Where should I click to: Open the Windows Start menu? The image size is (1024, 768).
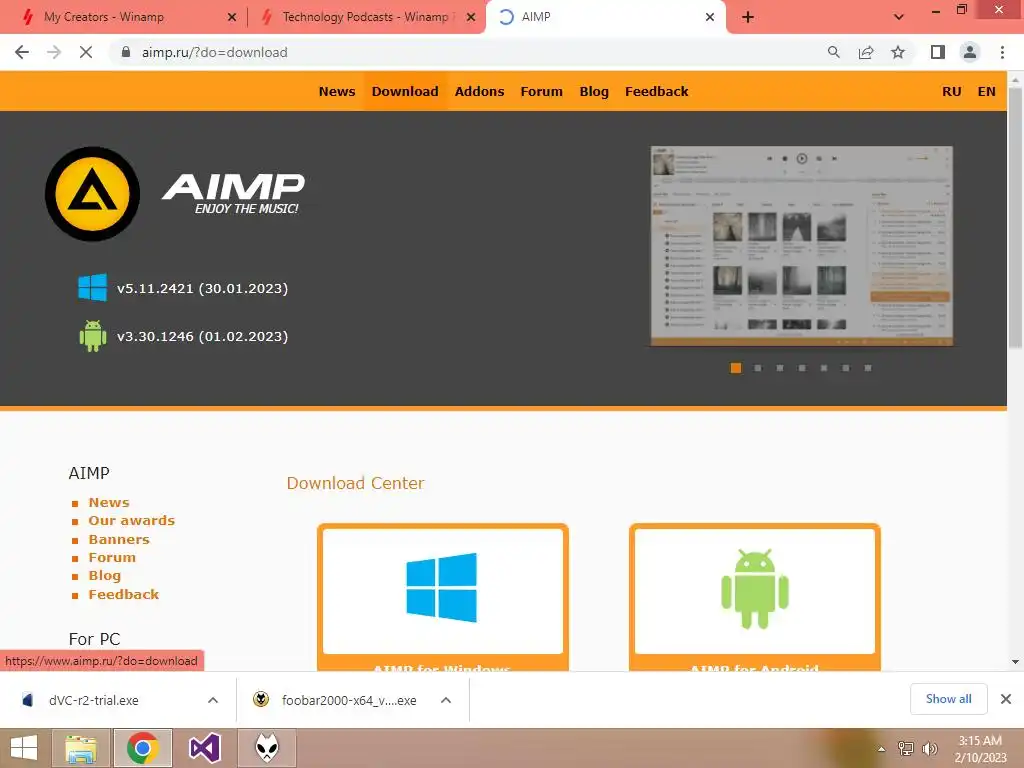(24, 748)
